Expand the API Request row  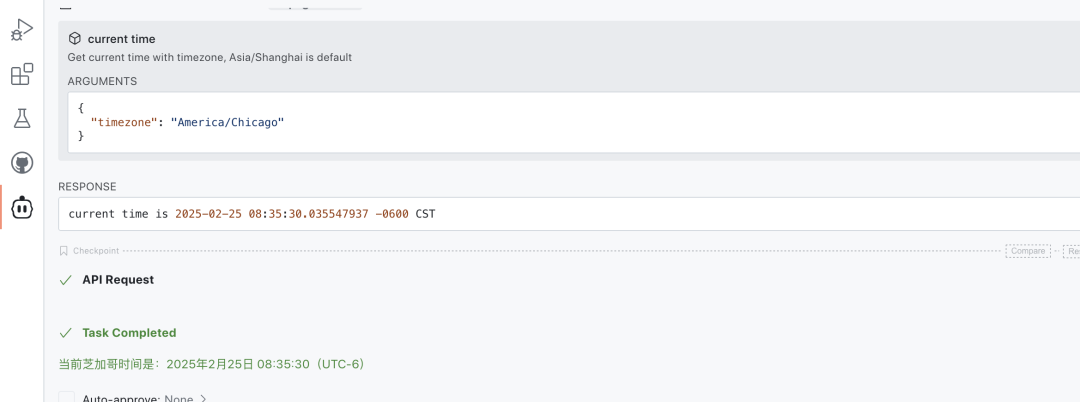point(118,280)
